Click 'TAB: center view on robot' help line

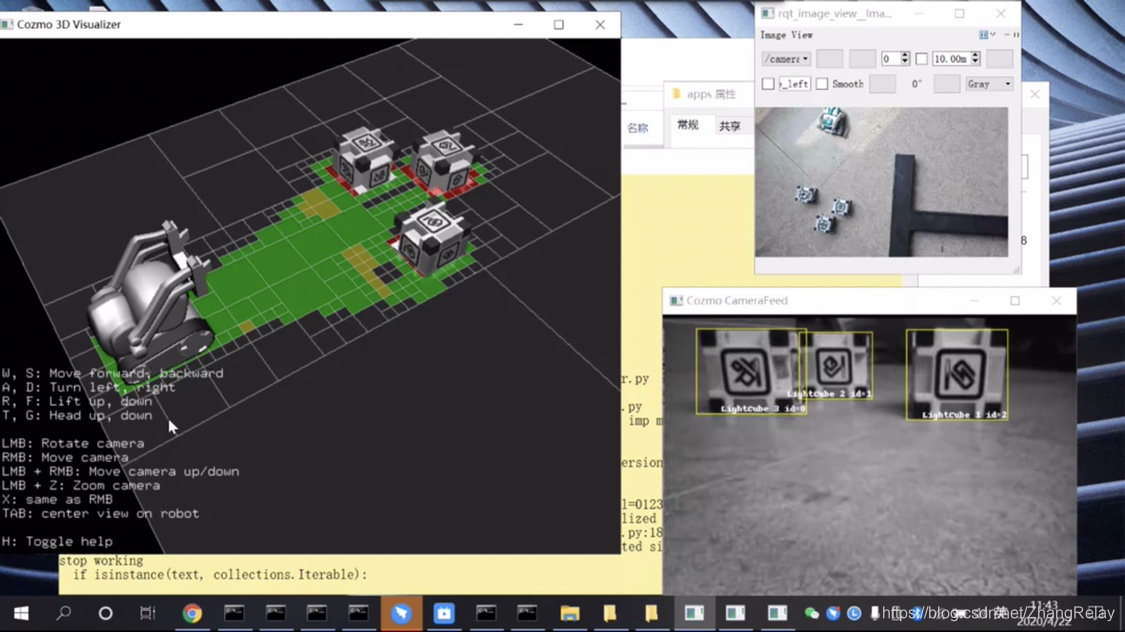(100, 514)
